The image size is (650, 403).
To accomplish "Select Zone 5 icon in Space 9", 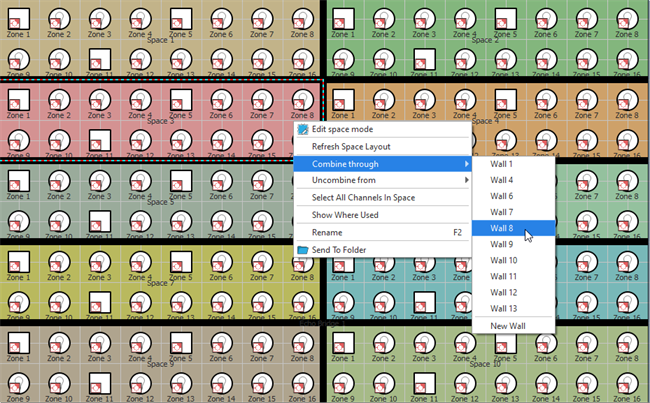I will click(x=181, y=341).
